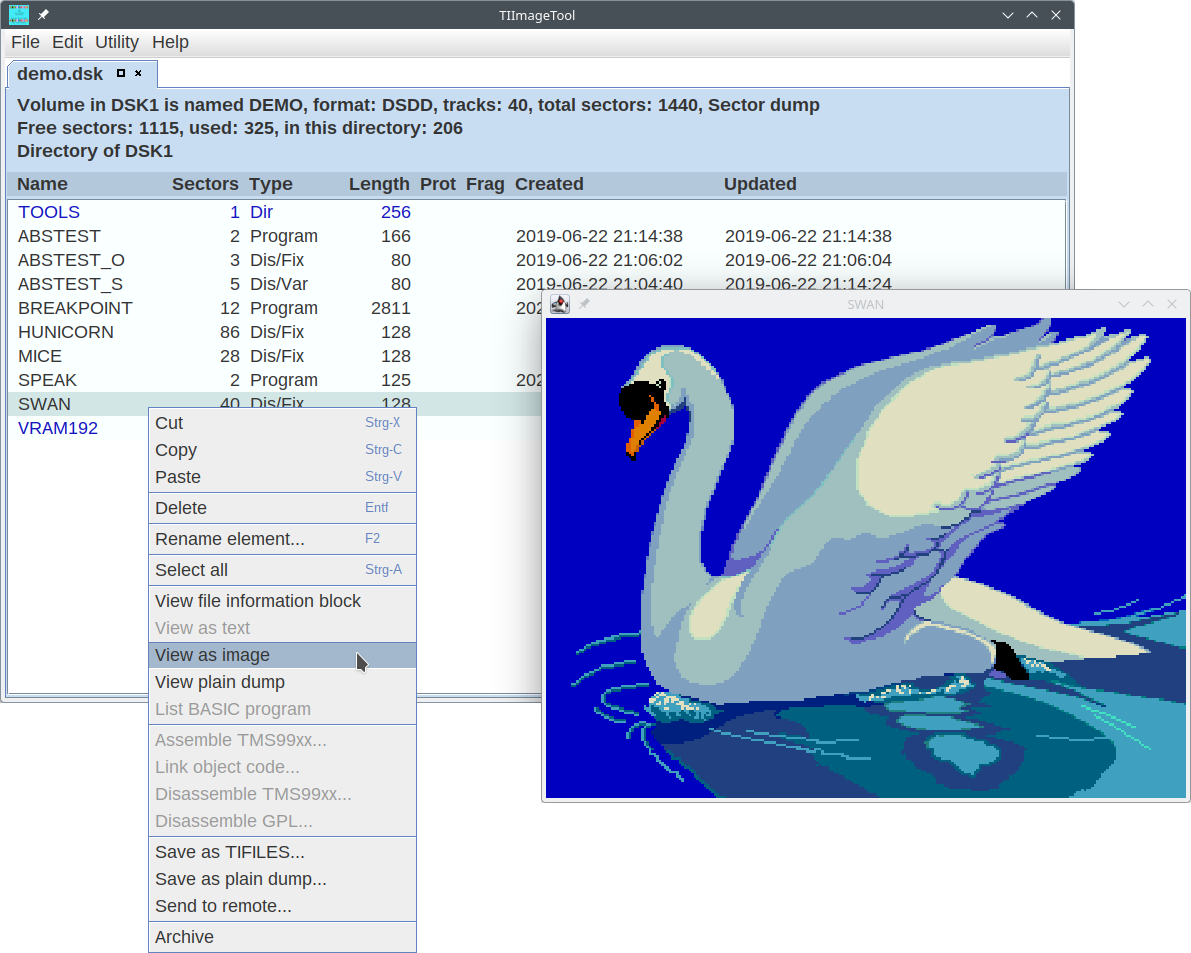1191x953 pixels.
Task: Select Save as TIFILES... menu entry
Action: click(229, 852)
